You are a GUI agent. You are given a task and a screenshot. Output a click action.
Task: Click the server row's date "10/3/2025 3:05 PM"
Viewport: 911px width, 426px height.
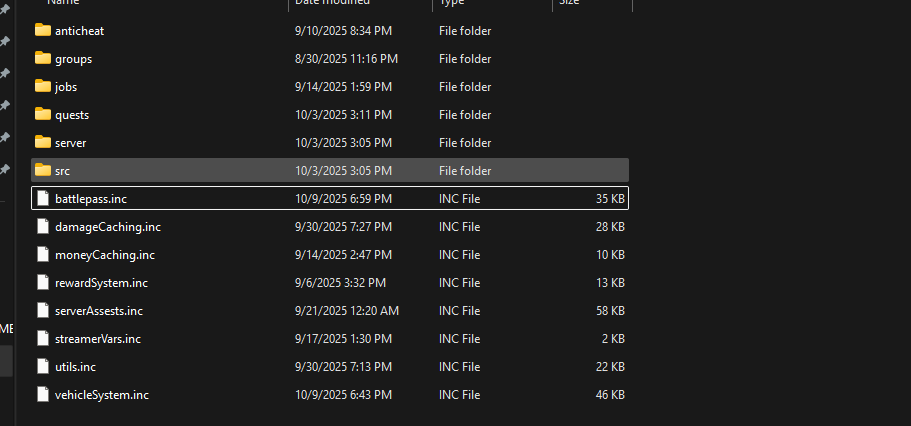(x=343, y=142)
